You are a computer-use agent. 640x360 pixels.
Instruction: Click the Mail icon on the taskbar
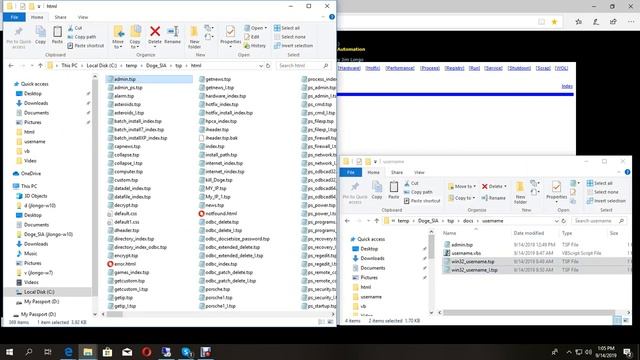(127, 351)
